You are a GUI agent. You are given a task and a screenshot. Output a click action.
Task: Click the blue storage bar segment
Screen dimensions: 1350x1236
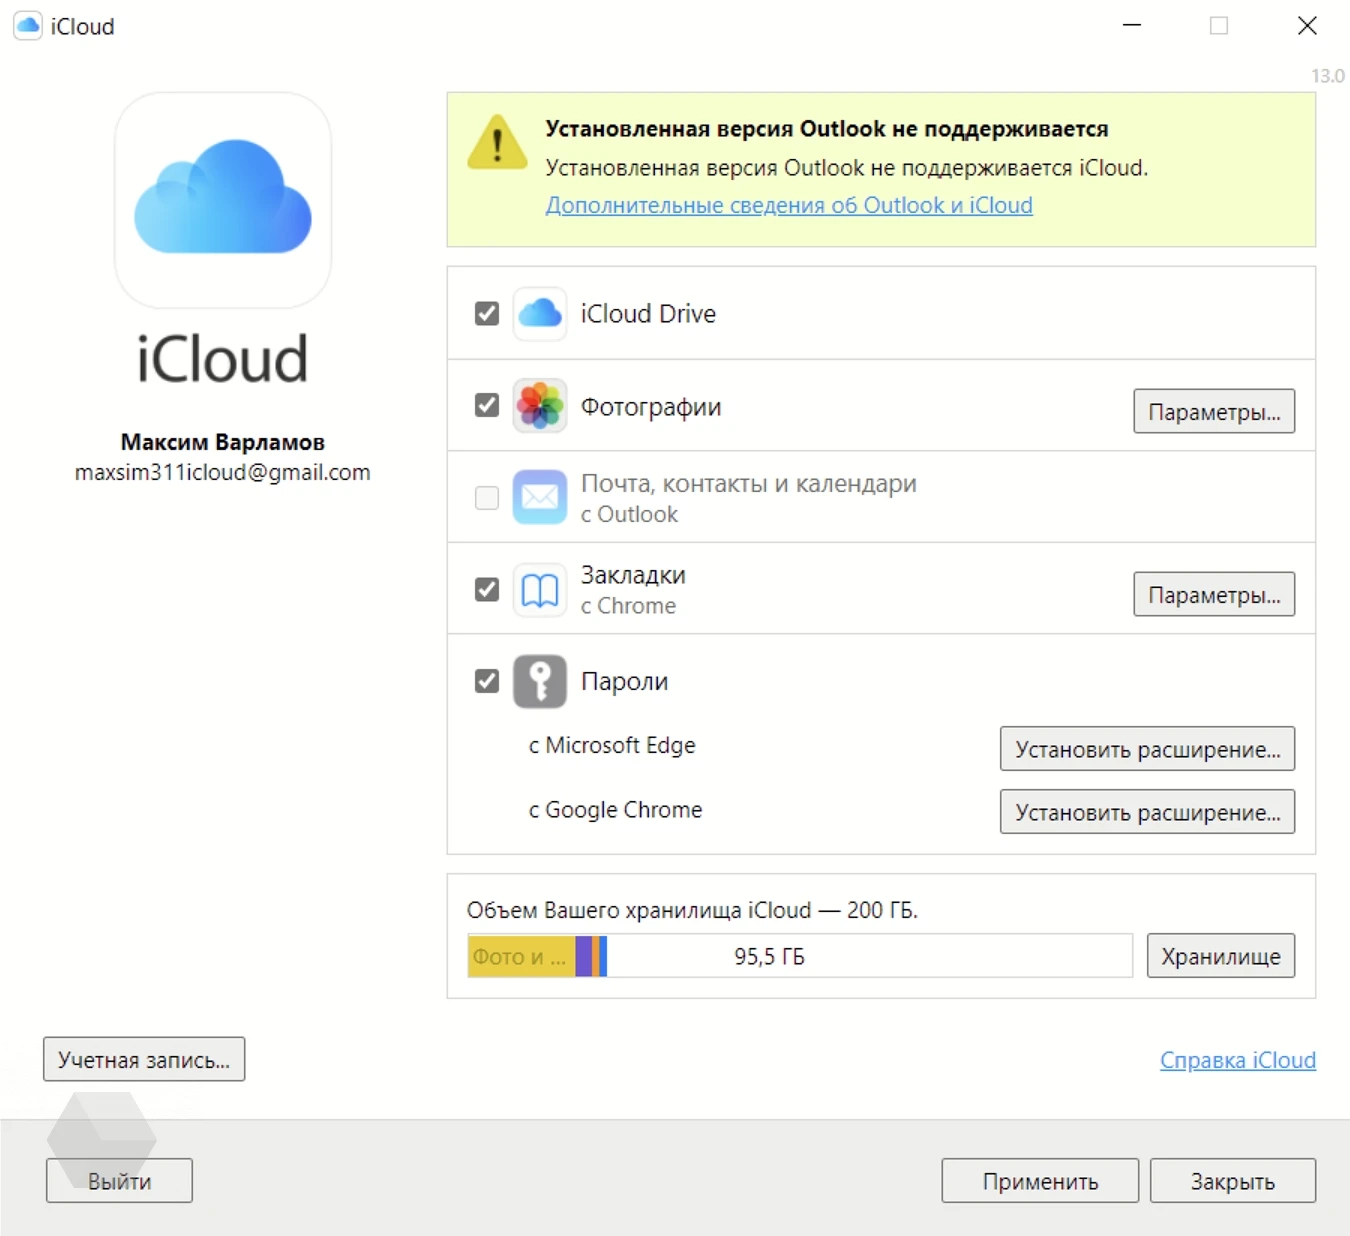coord(603,956)
